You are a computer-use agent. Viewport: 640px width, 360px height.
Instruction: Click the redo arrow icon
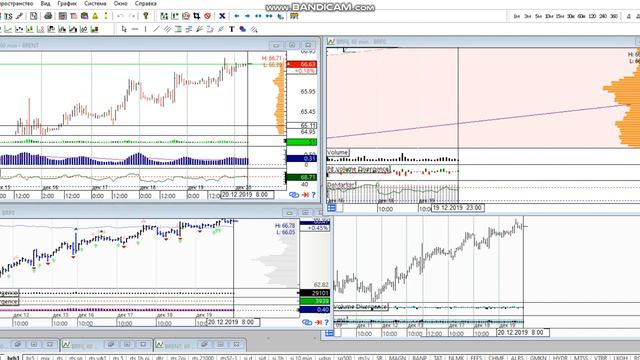[x=131, y=16]
